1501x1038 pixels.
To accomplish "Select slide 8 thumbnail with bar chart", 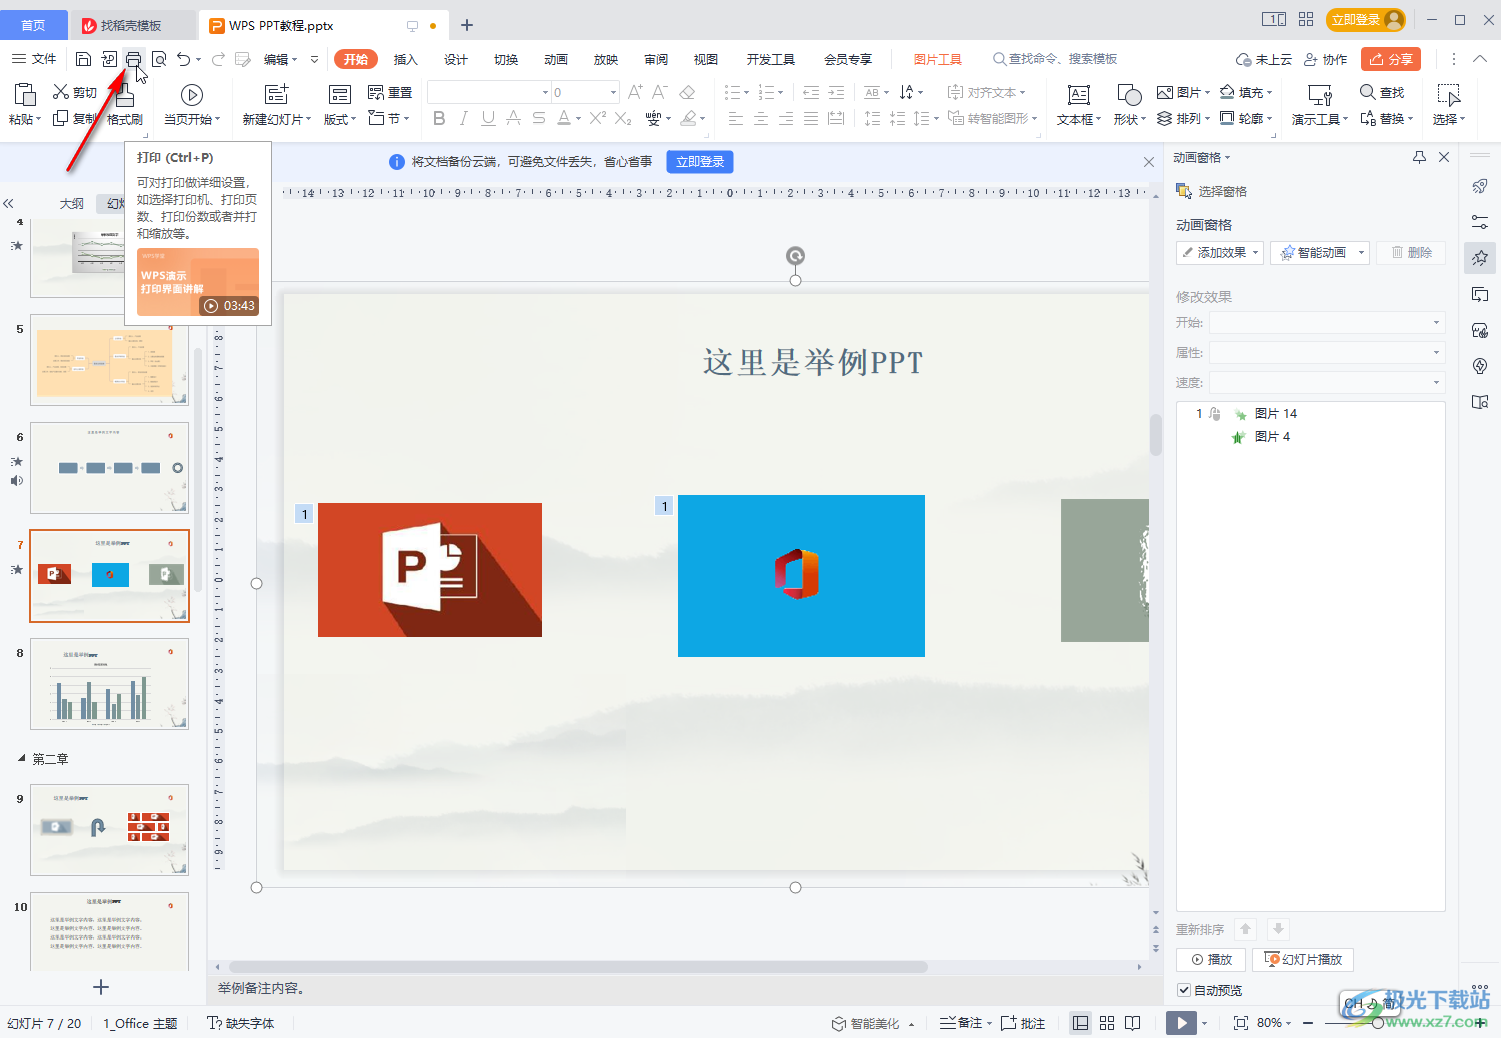I will pyautogui.click(x=110, y=684).
